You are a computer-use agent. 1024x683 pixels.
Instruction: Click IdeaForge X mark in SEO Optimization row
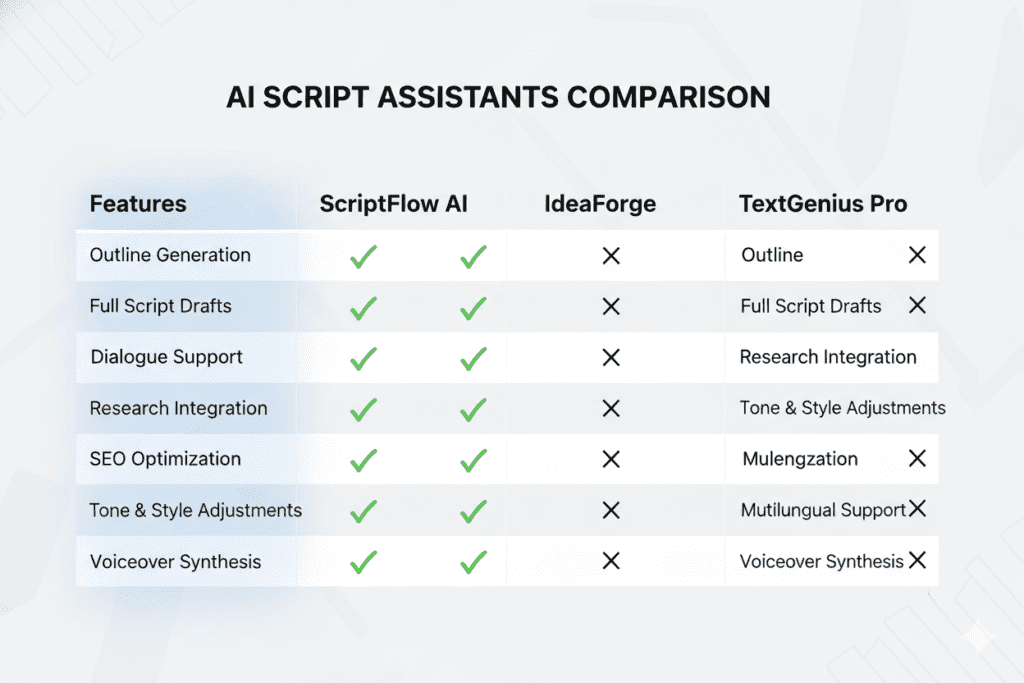point(611,459)
